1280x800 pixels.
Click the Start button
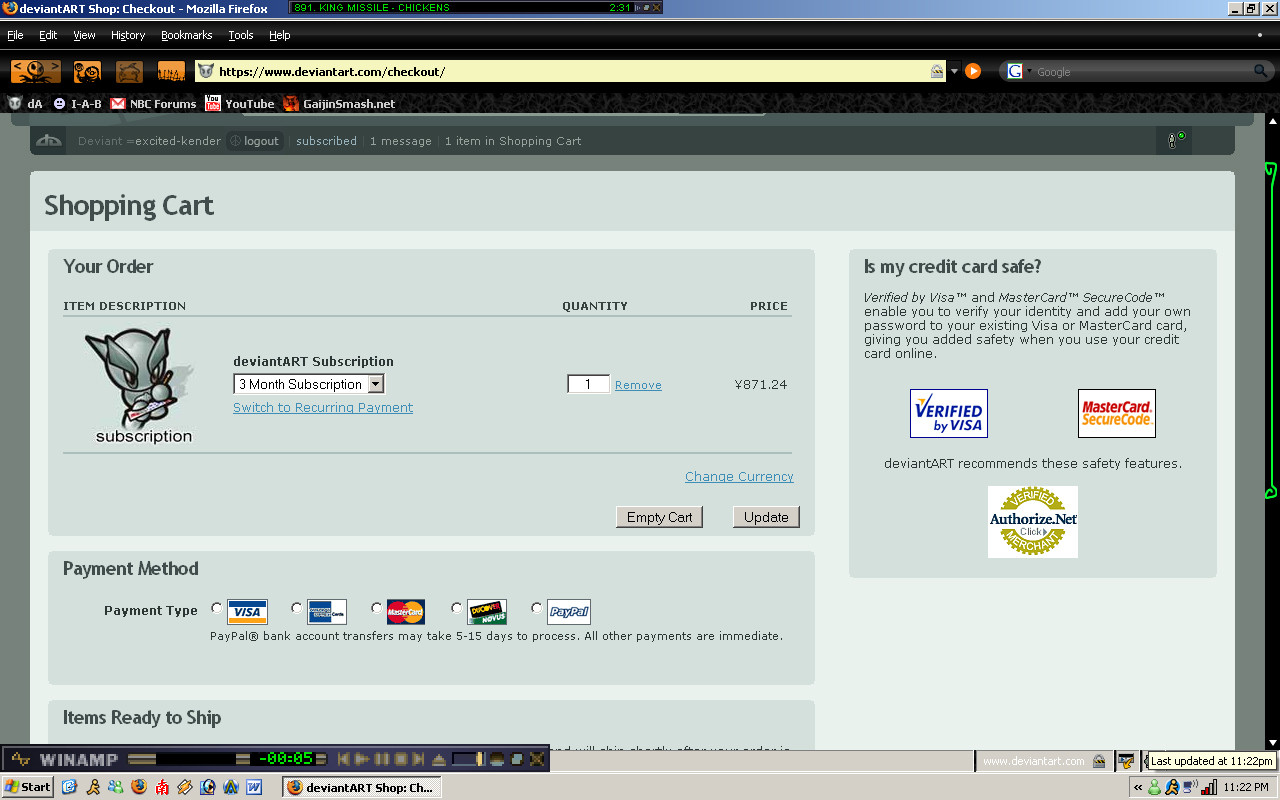tap(29, 787)
